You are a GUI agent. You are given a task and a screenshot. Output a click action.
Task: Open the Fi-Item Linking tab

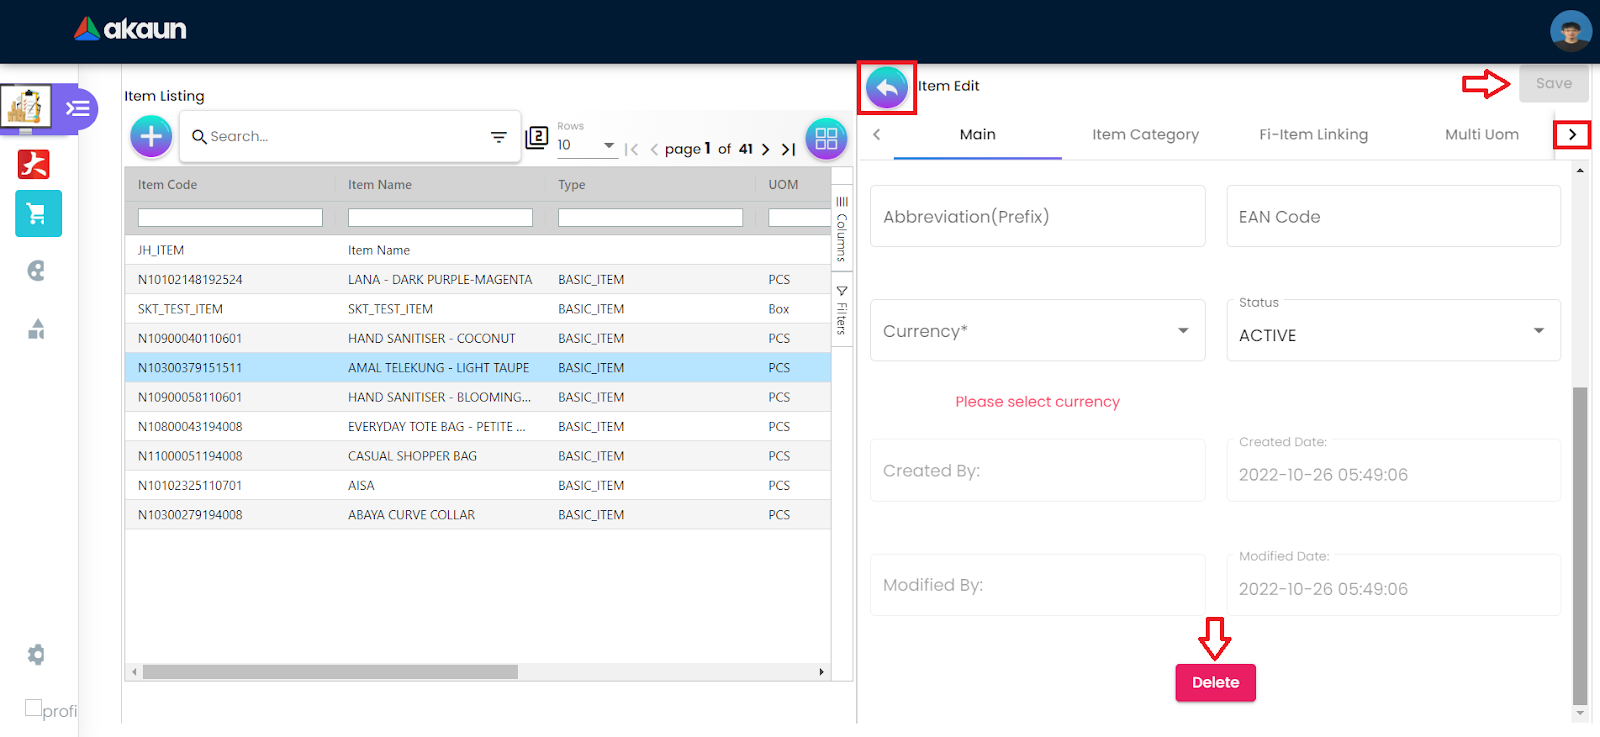point(1313,135)
